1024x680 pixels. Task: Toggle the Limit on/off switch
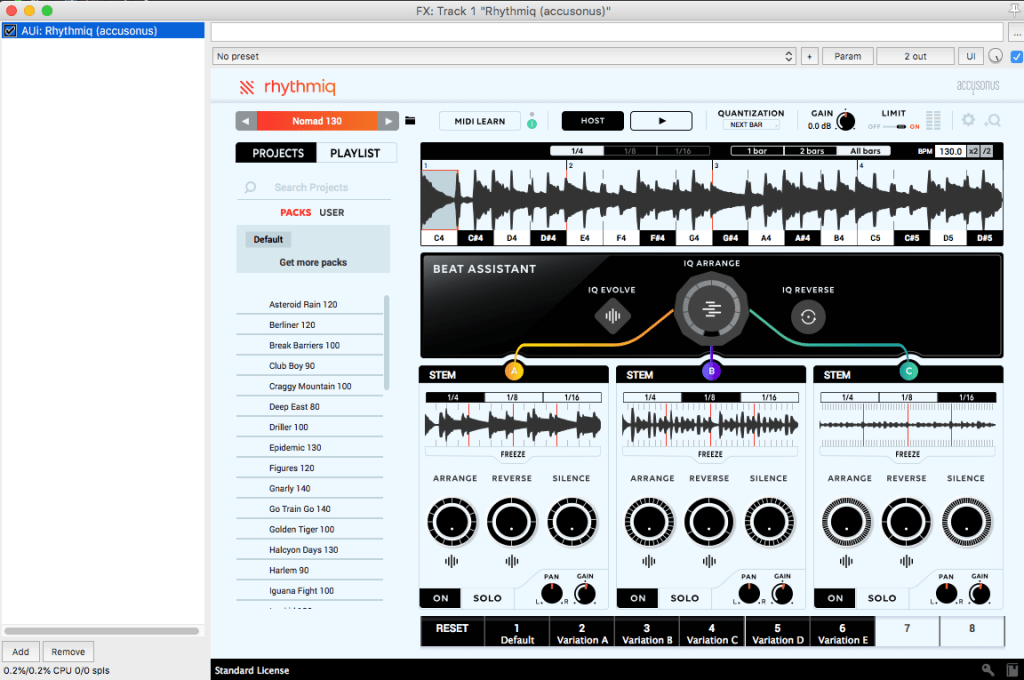tap(901, 127)
